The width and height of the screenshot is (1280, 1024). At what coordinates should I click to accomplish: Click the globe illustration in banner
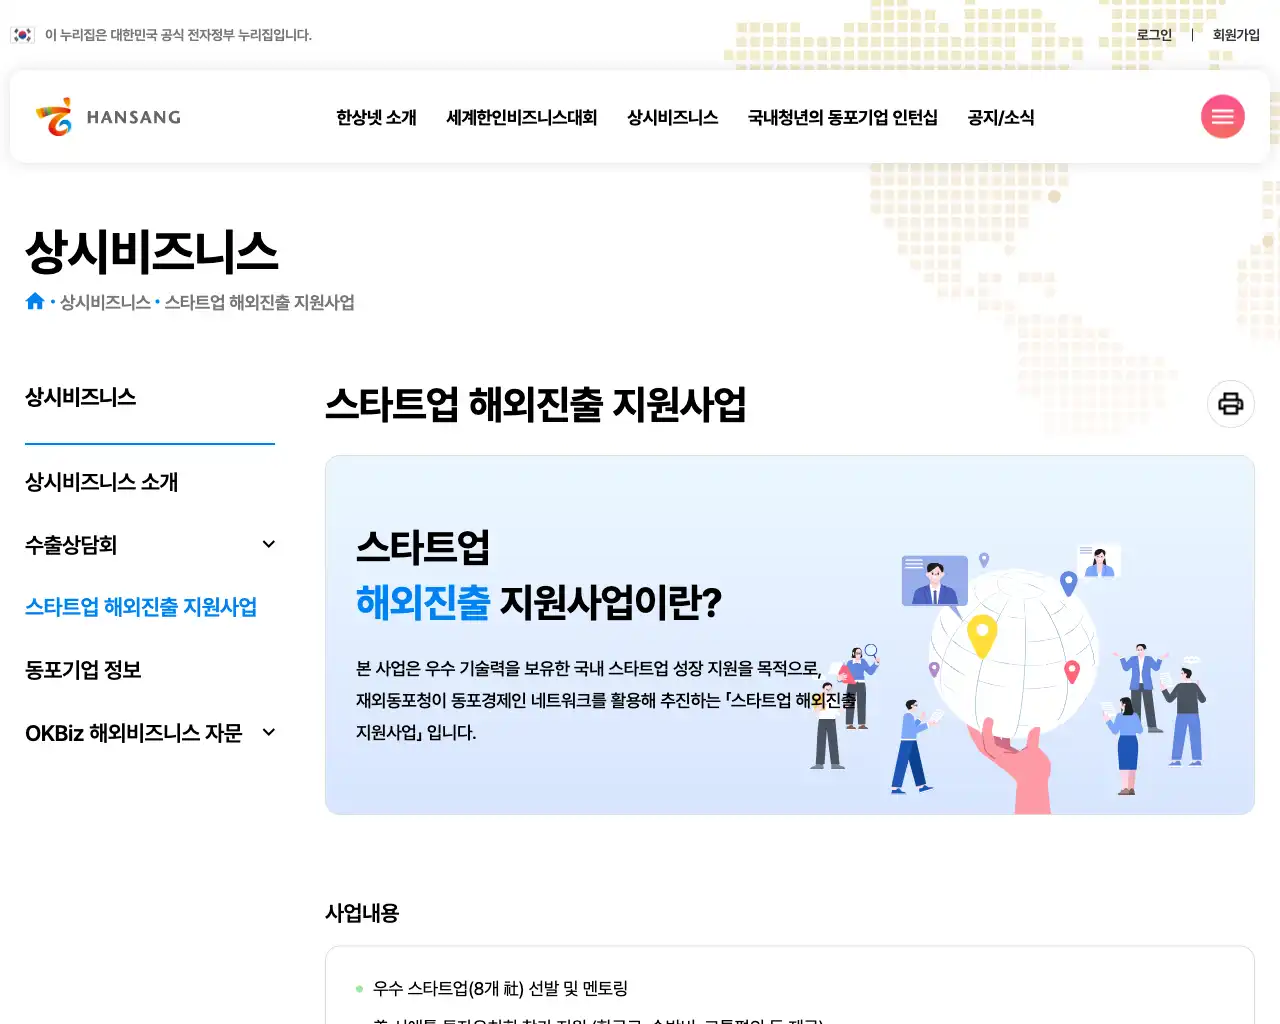[1012, 655]
